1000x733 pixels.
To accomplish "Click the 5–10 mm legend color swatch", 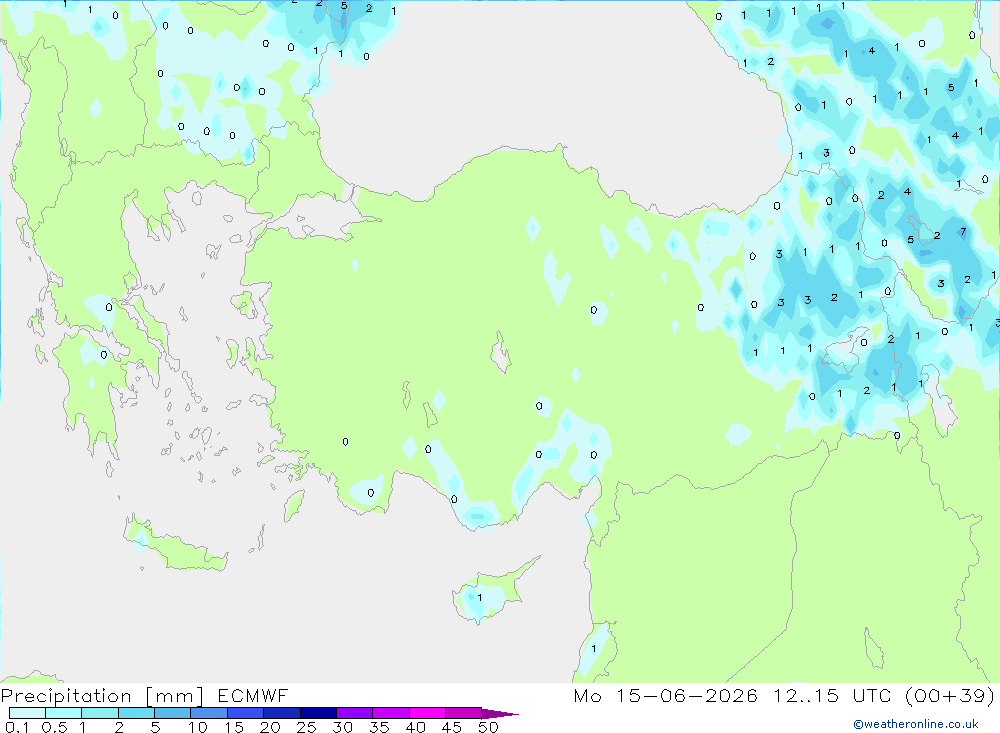I will click(172, 713).
